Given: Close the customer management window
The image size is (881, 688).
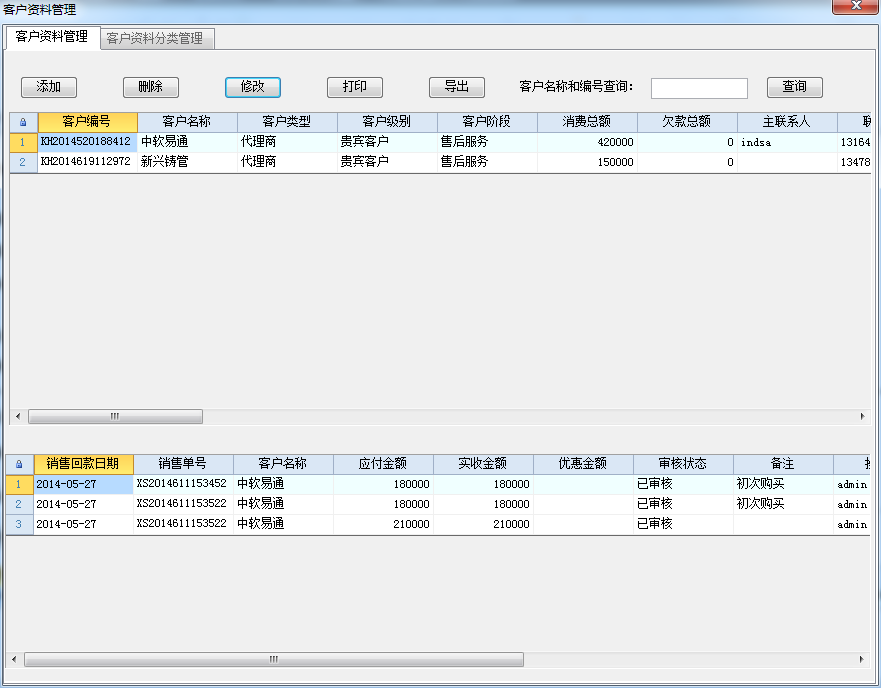Looking at the screenshot, I should (856, 7).
